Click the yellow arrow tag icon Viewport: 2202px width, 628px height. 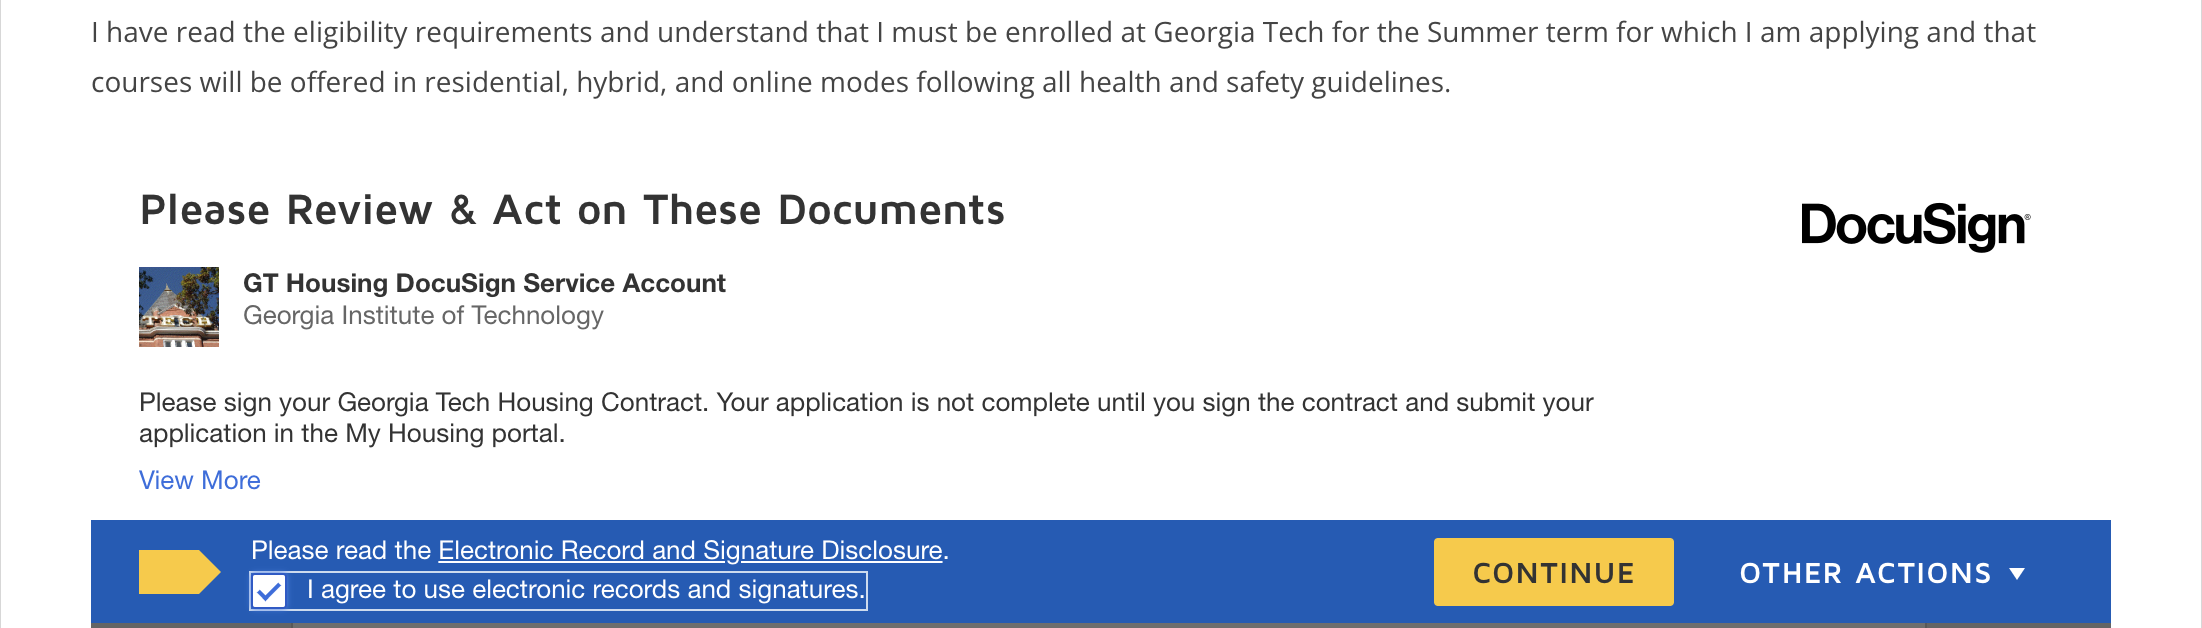(x=179, y=572)
